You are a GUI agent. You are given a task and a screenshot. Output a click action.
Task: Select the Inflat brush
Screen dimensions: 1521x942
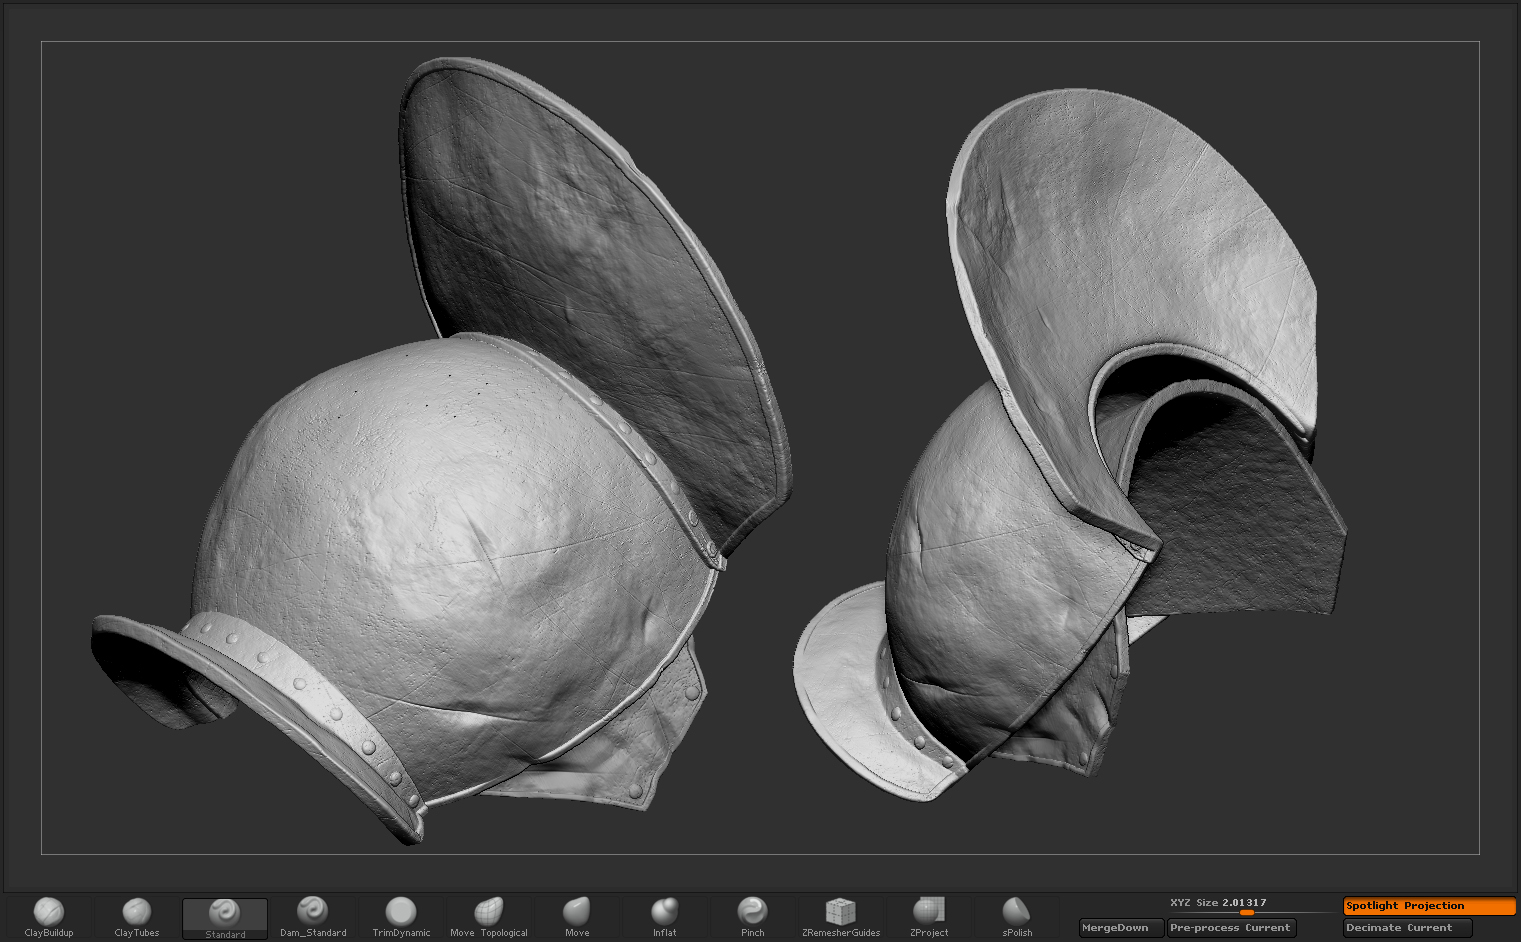tap(665, 918)
